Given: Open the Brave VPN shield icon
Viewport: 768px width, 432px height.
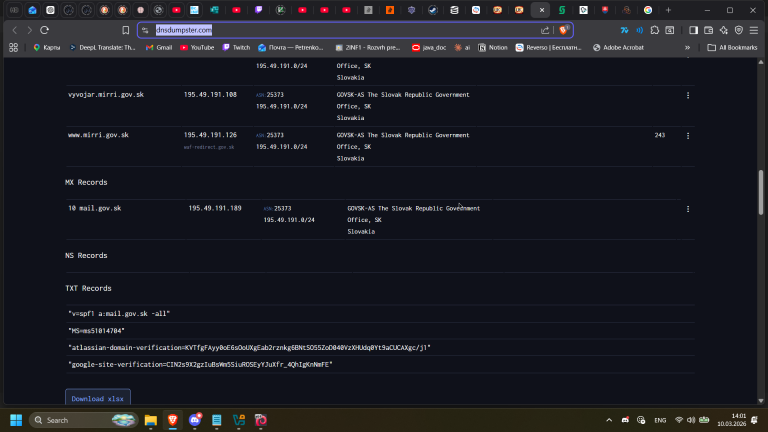Looking at the screenshot, I should point(739,30).
